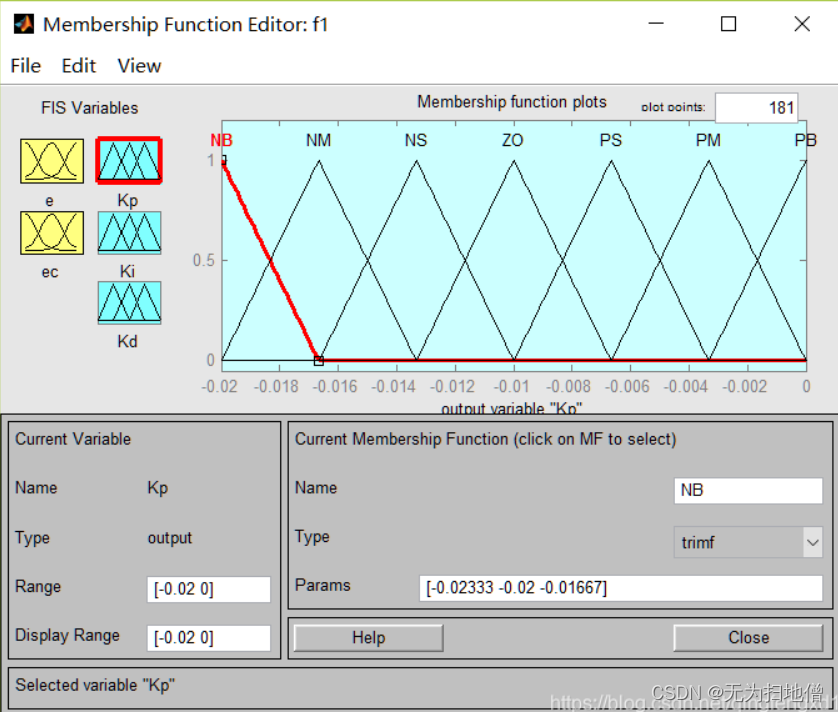Click NB curve's top peak handle

pos(223,160)
